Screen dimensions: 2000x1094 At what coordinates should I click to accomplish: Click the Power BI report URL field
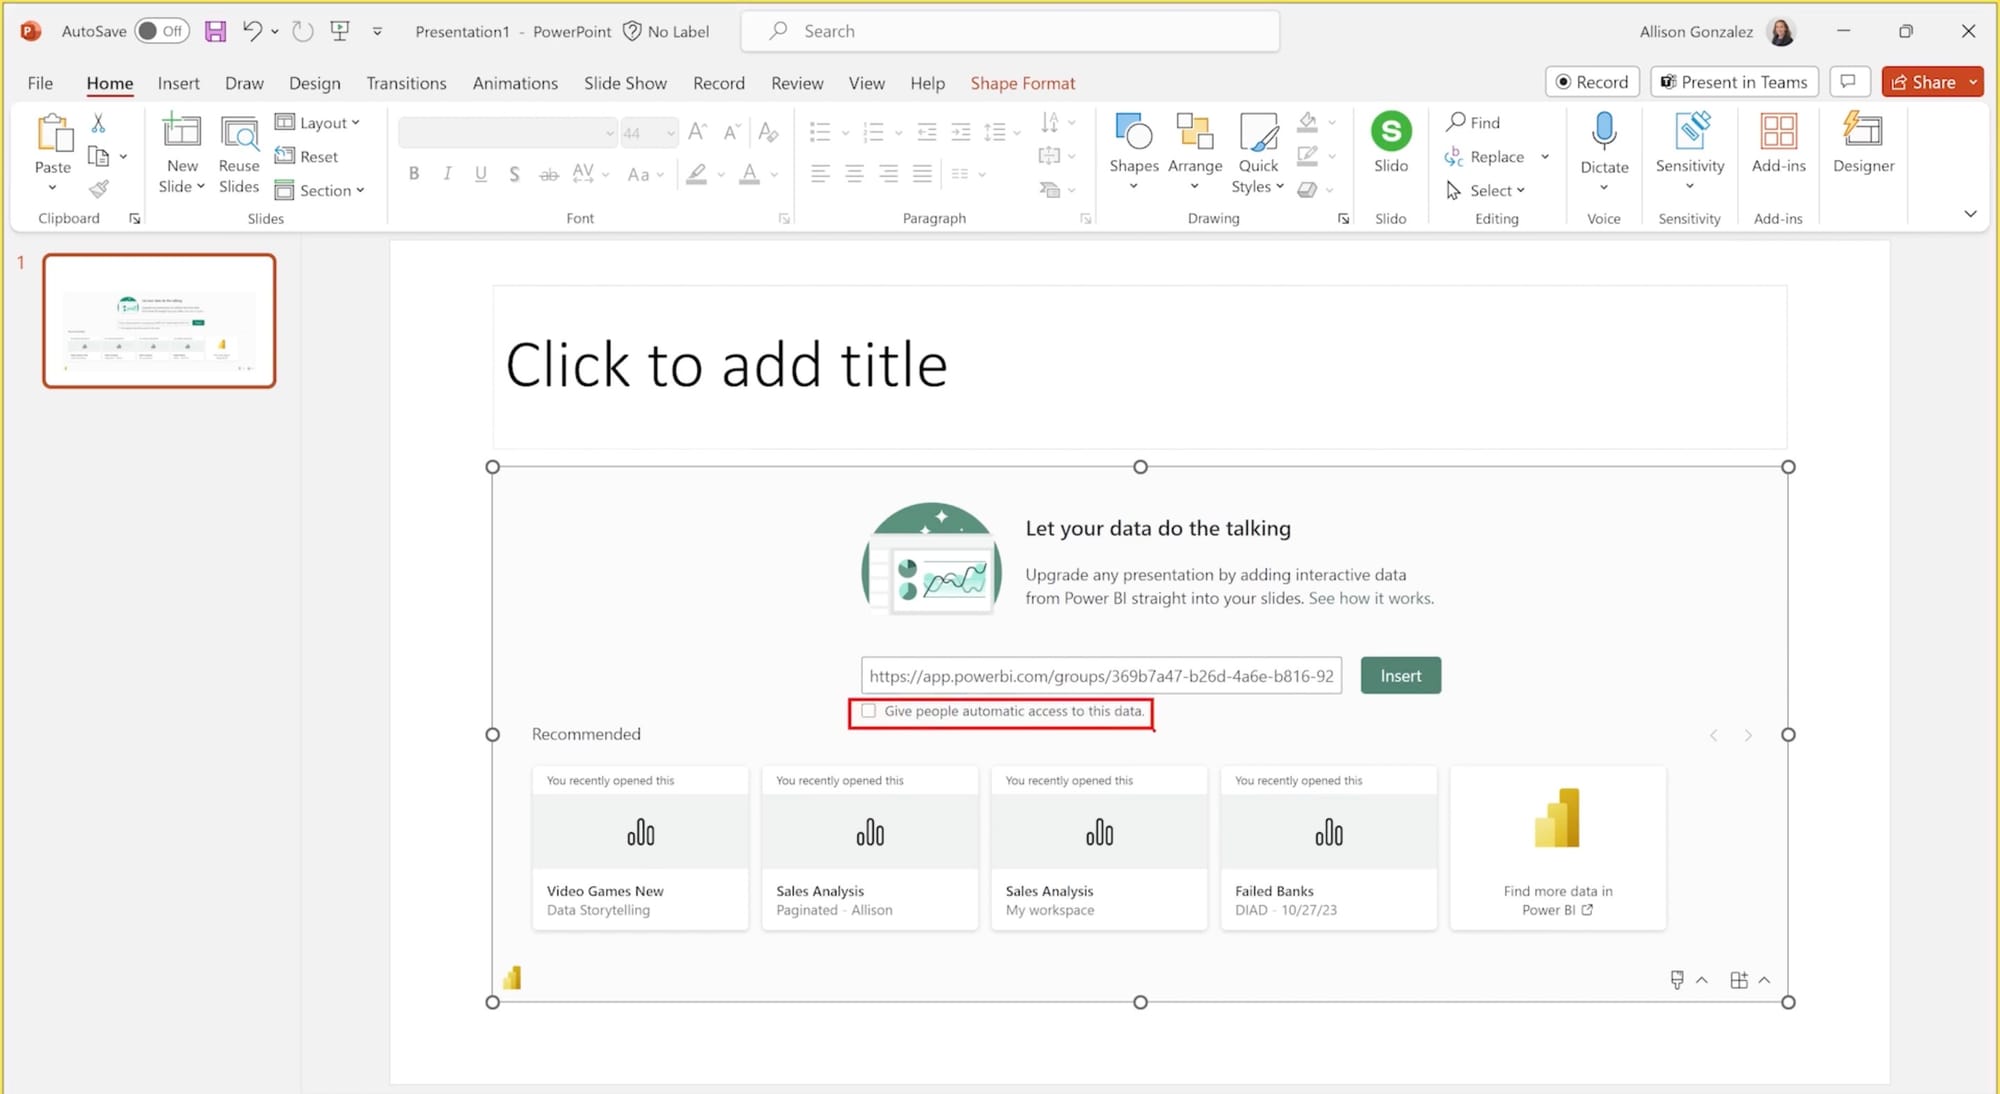(1101, 675)
